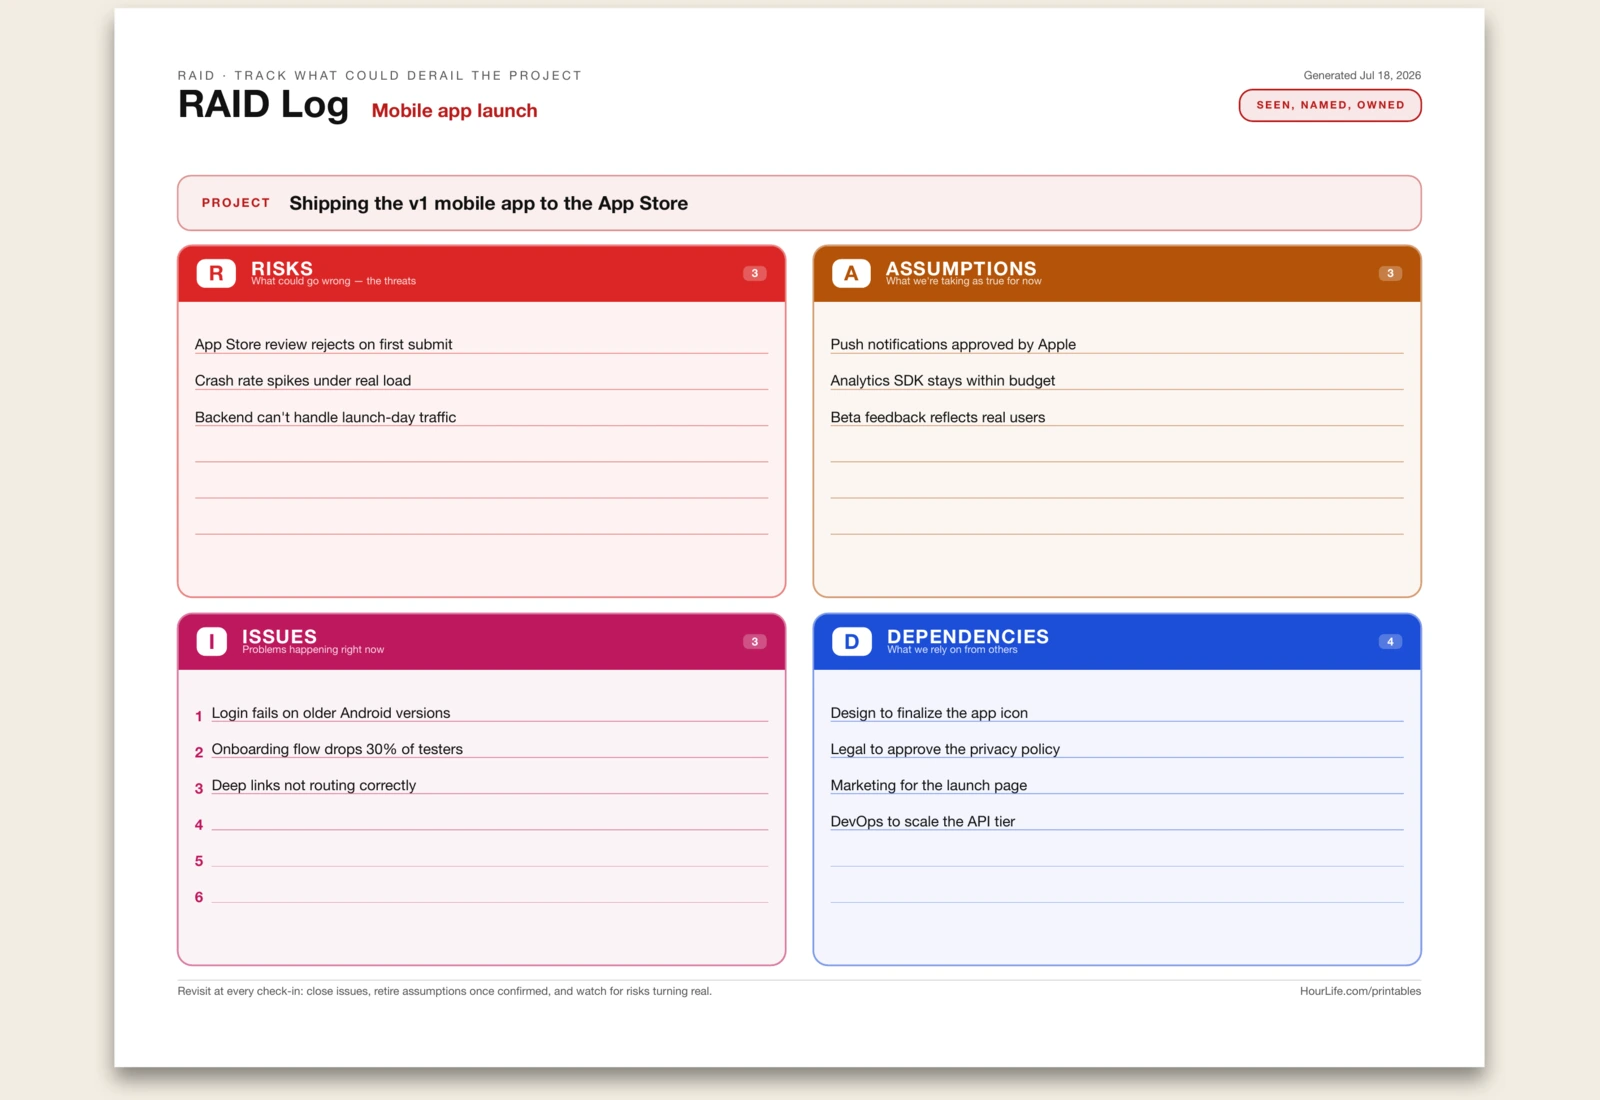This screenshot has height=1100, width=1600.
Task: Select the ASSUMPTIONS section title
Action: point(961,268)
